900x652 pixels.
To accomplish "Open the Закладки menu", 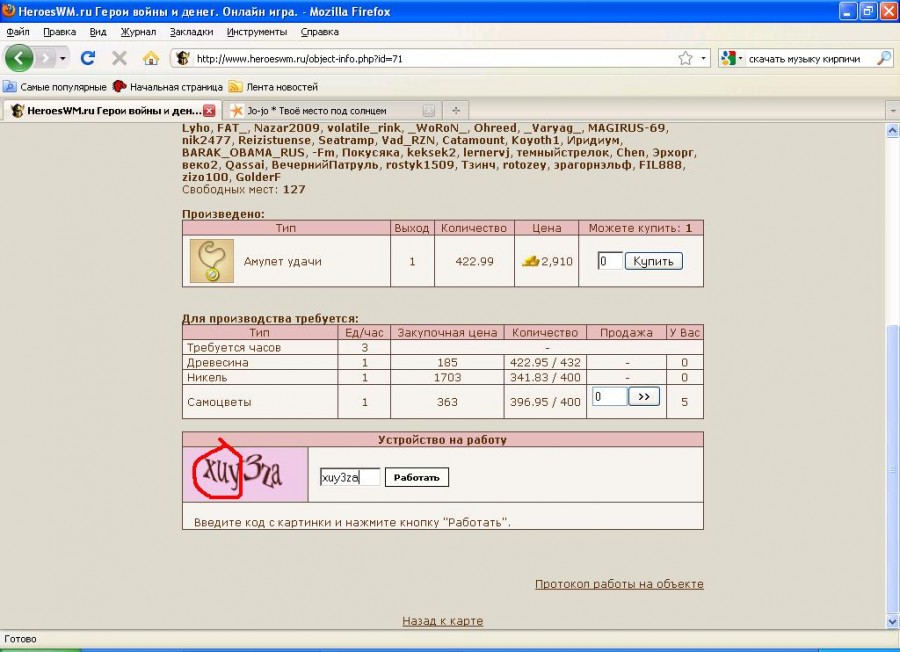I will (x=191, y=32).
